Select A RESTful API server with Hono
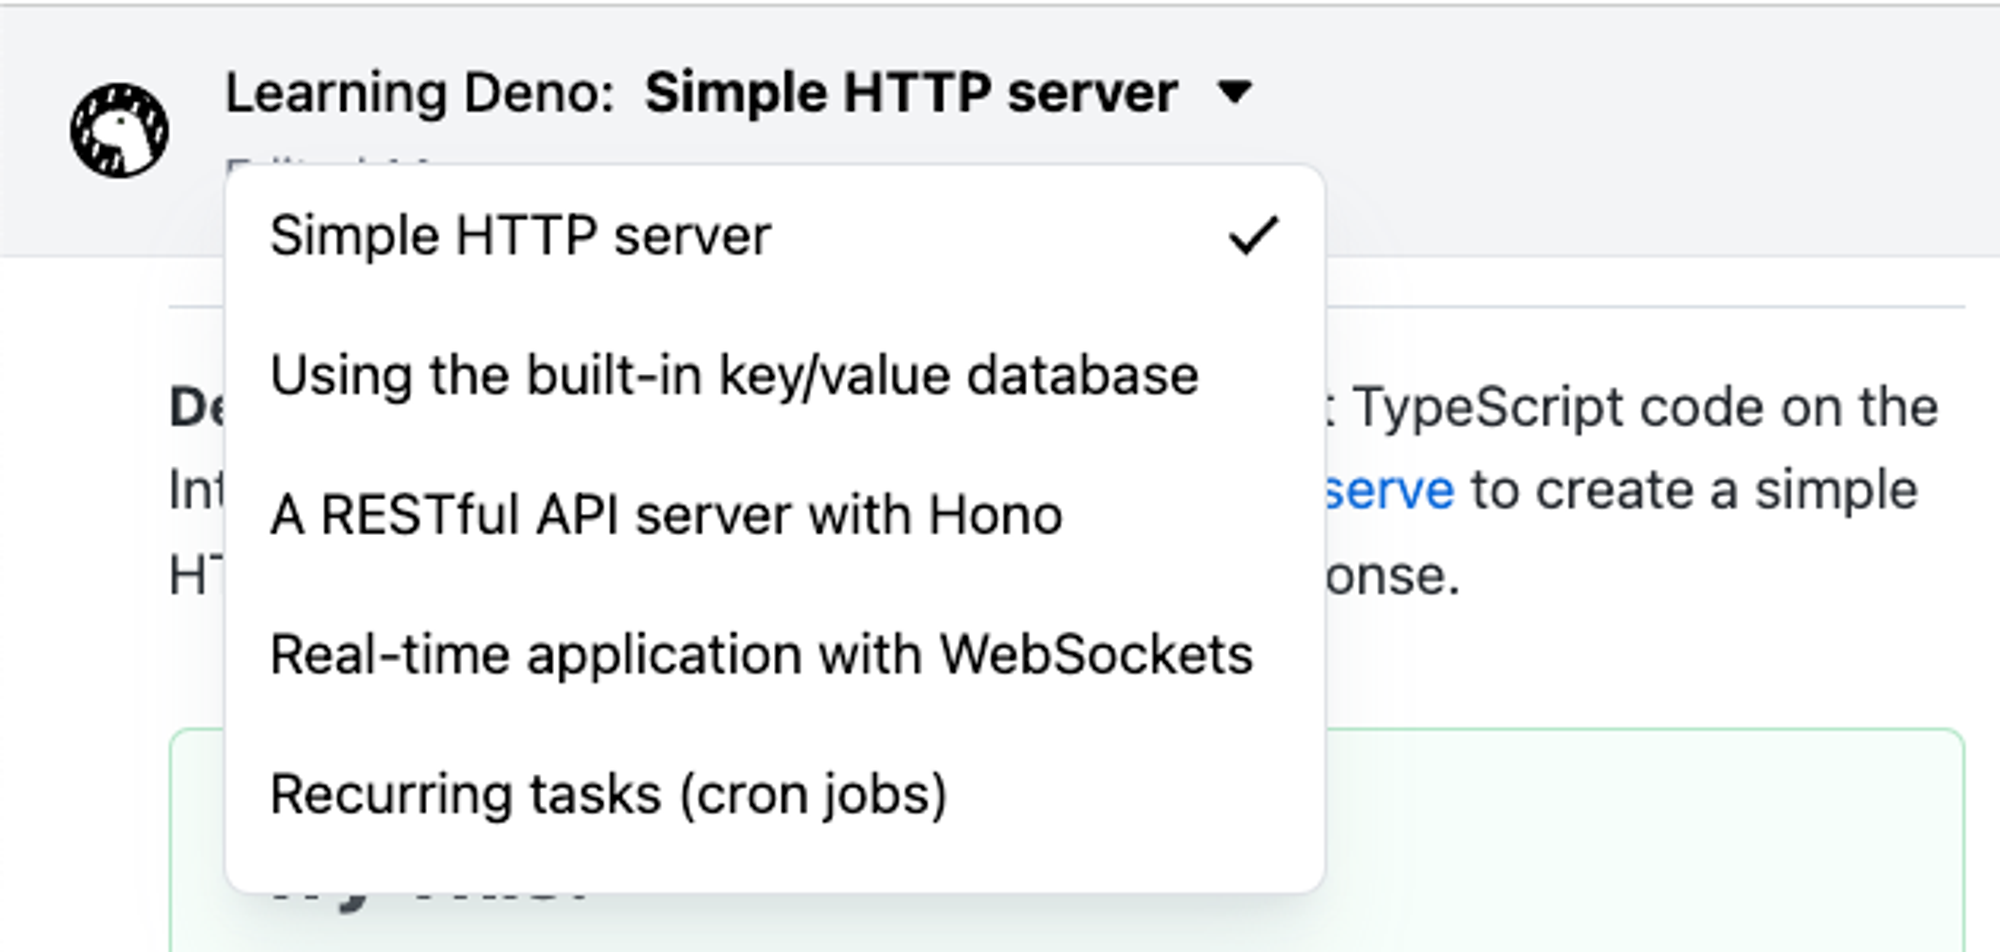Screen dimensions: 2000x952 pyautogui.click(x=666, y=516)
